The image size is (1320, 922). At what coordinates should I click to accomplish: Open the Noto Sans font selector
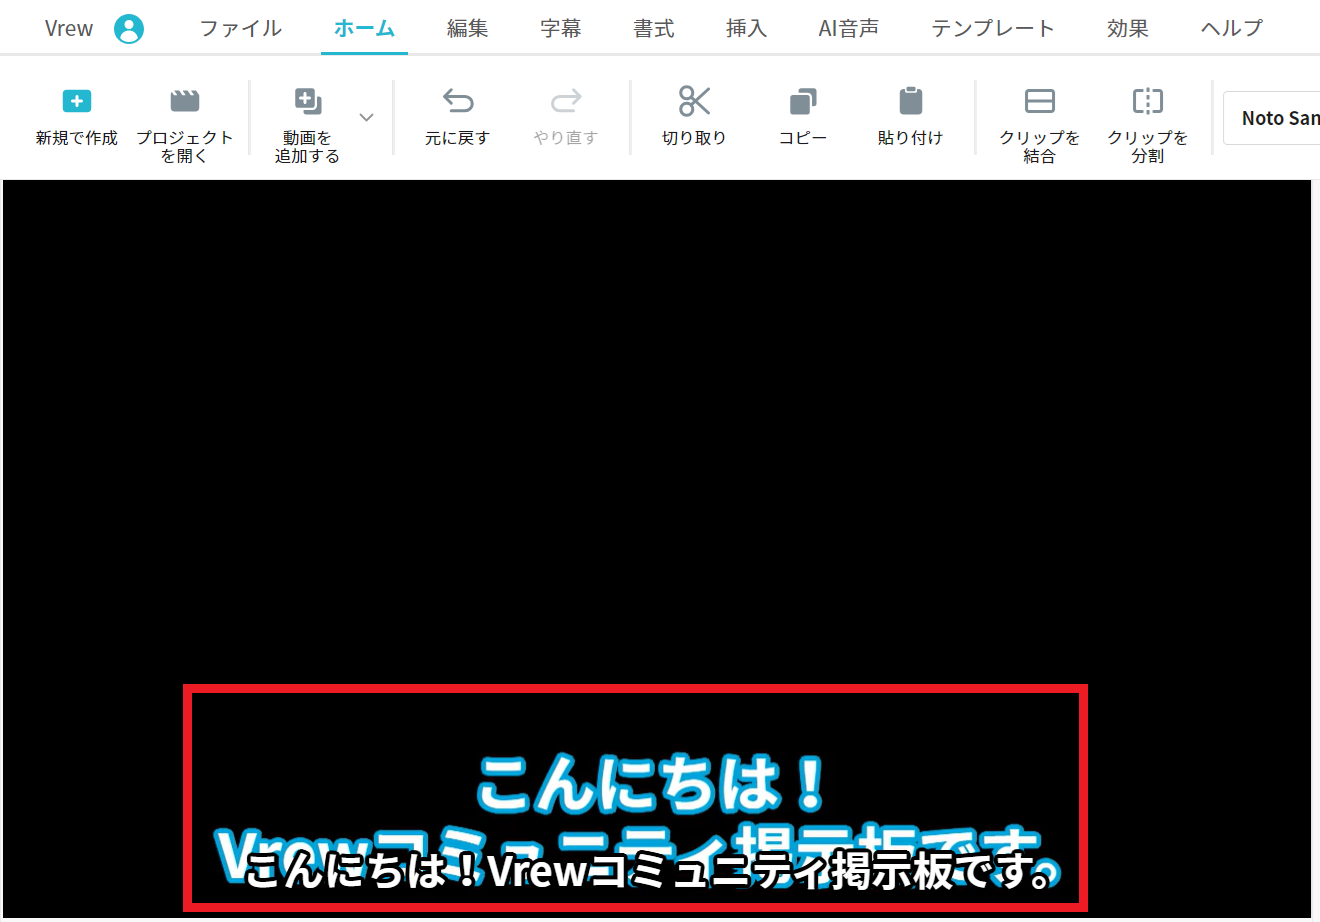coord(1272,118)
